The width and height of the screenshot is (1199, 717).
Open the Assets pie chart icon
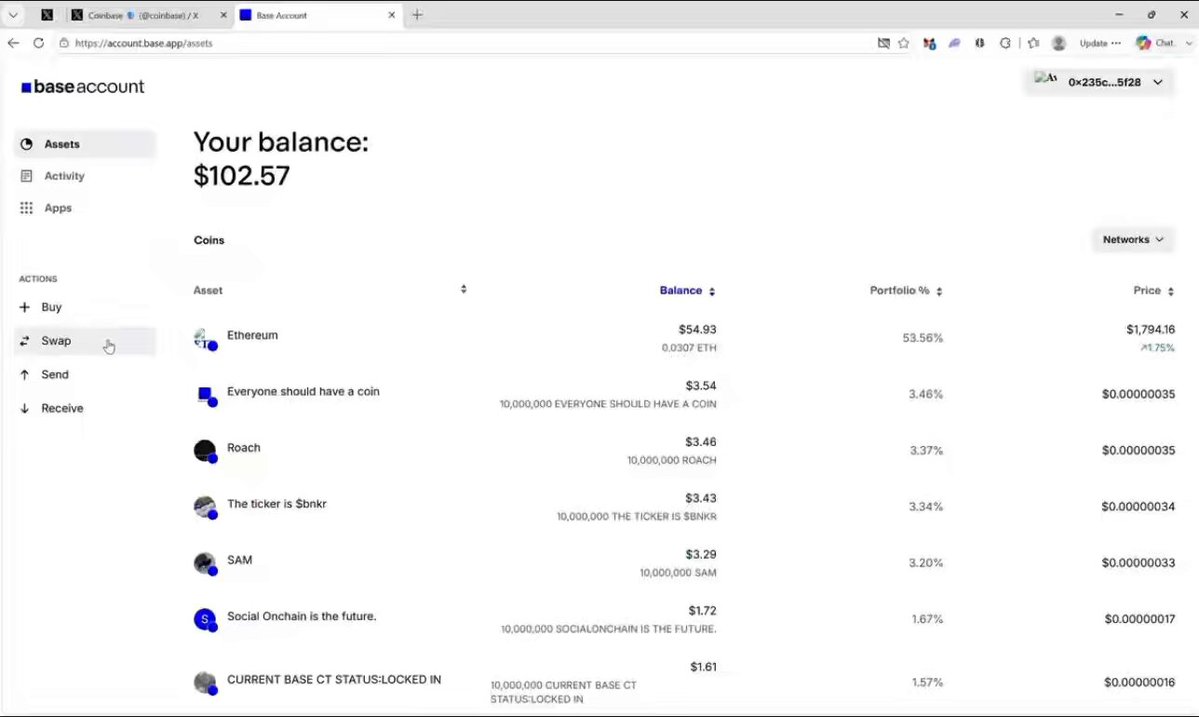pos(27,144)
